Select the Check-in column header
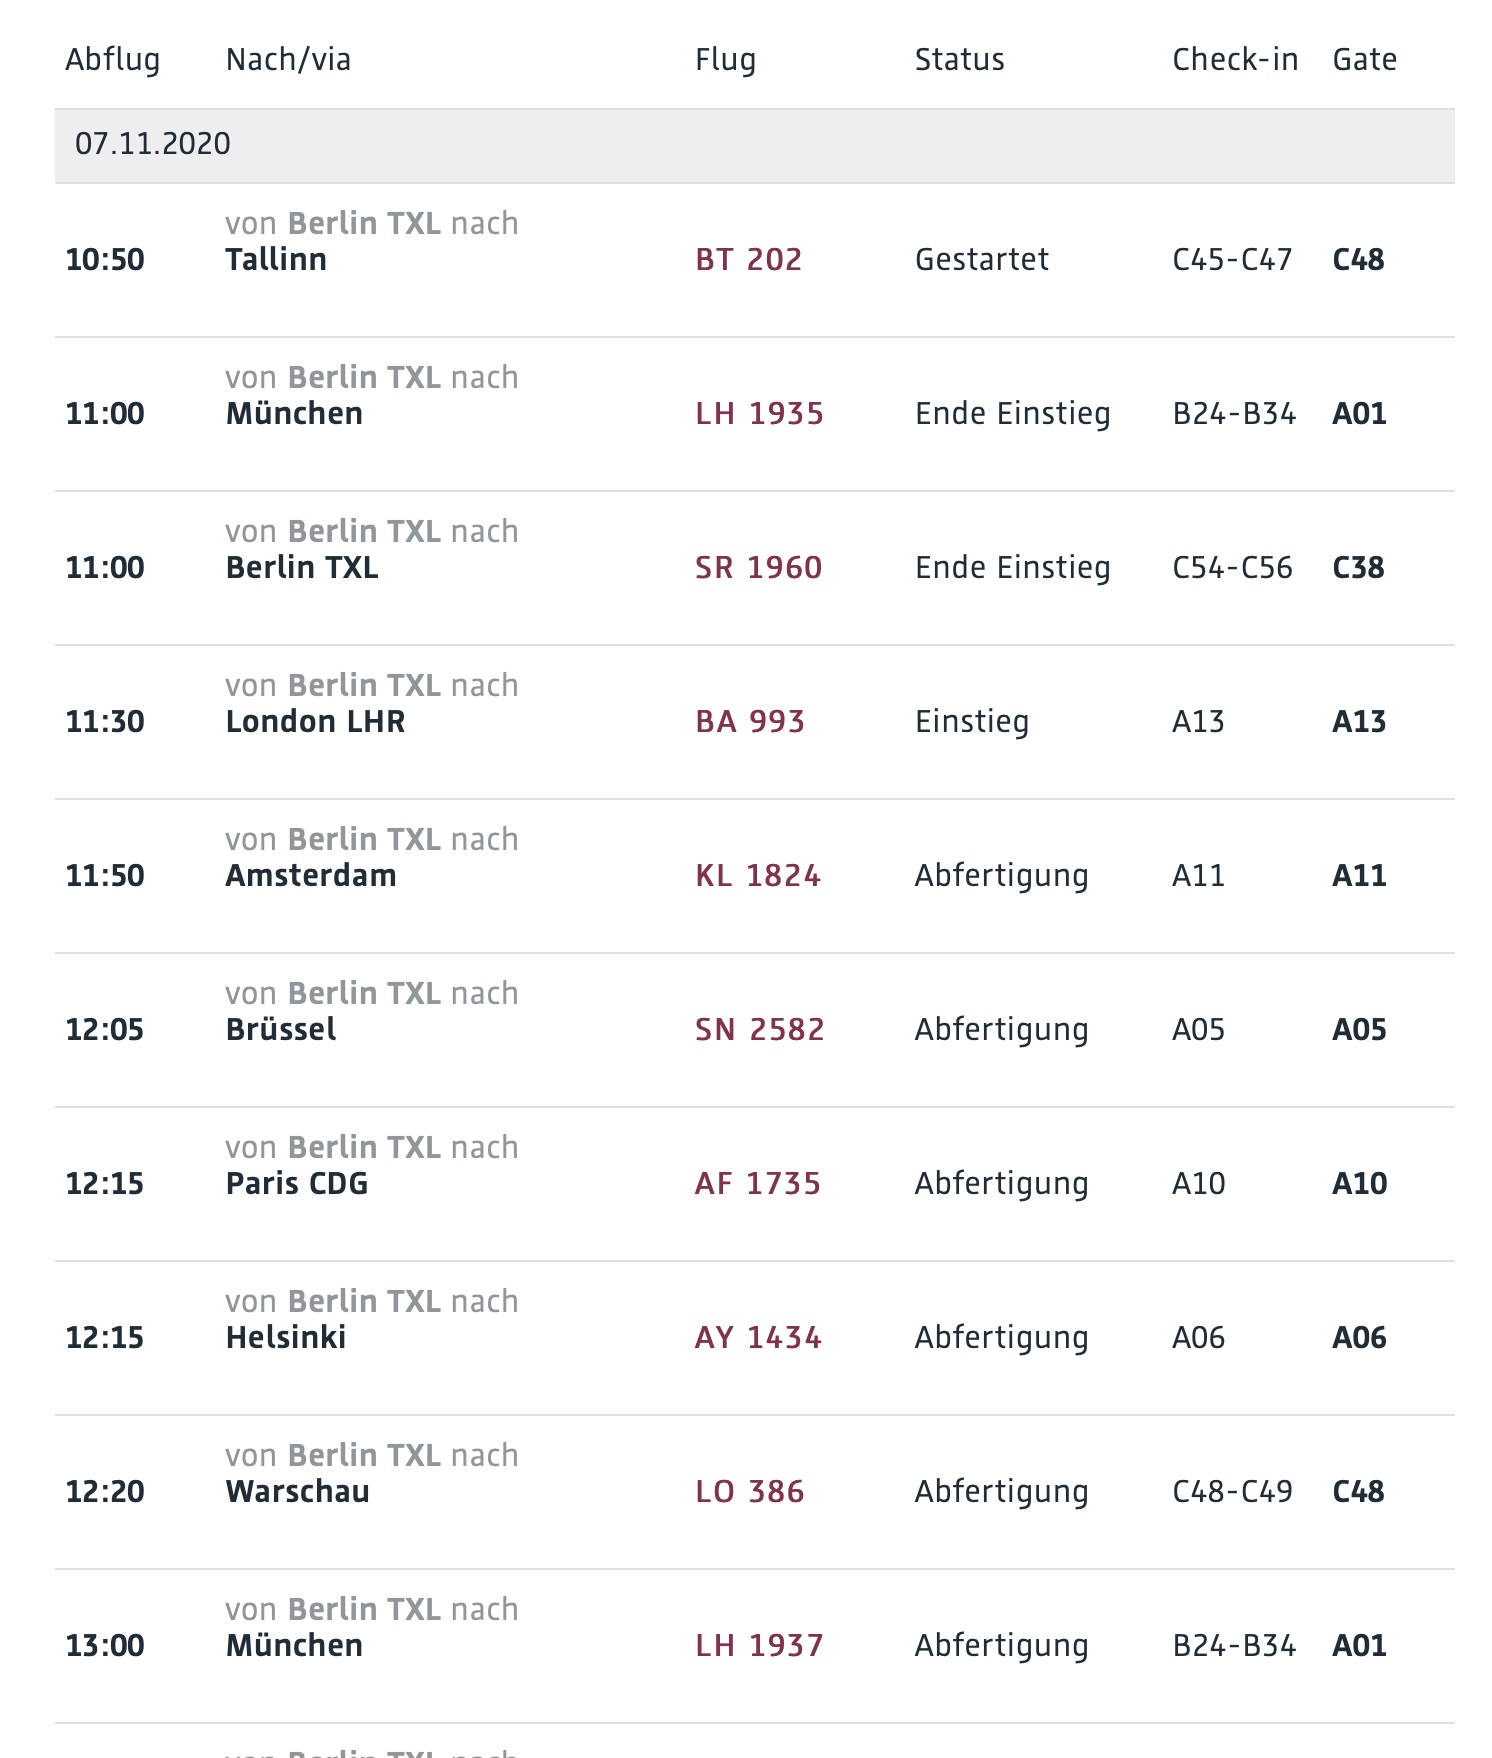The image size is (1492, 1758). coord(1235,60)
